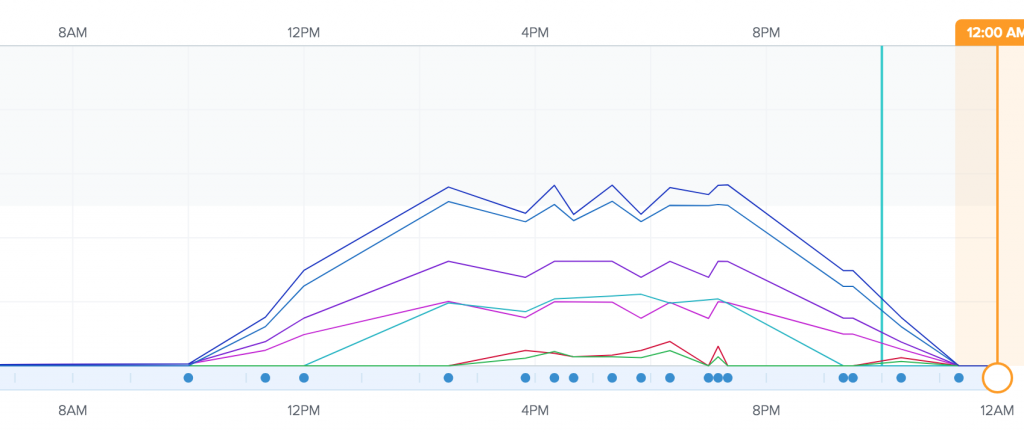The width and height of the screenshot is (1024, 432).
Task: Click the 8AM label on top axis
Action: click(73, 32)
